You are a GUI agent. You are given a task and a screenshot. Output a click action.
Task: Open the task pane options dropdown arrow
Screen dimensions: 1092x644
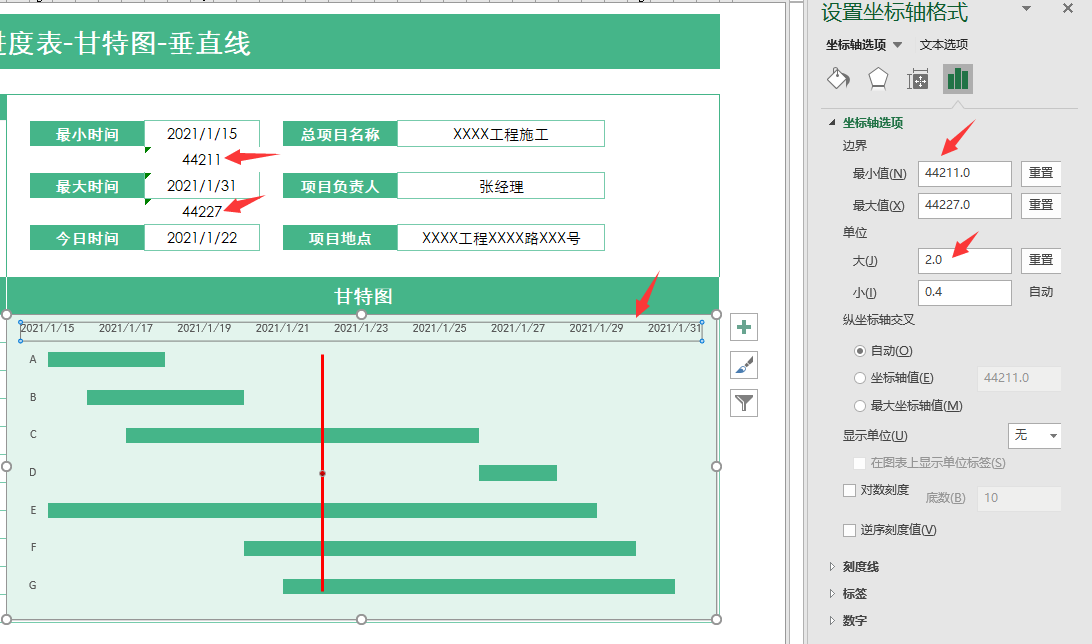(x=1027, y=8)
